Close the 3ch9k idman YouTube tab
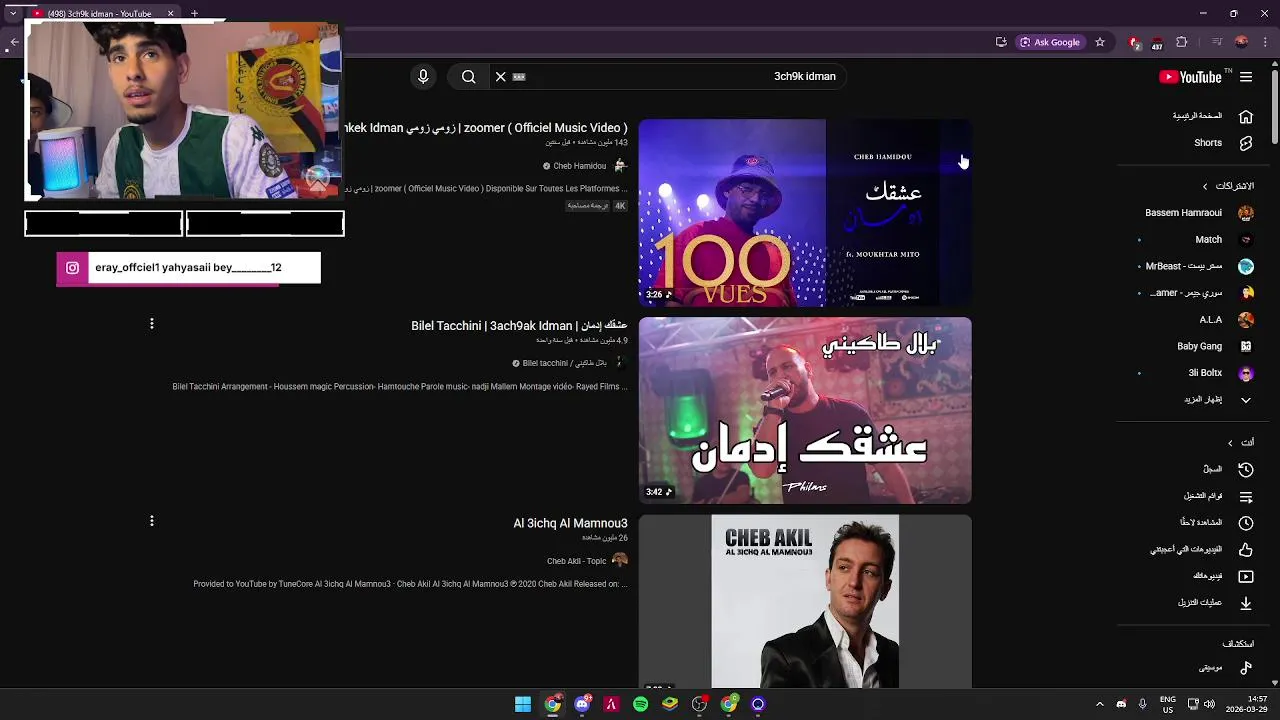1280x720 pixels. coord(170,13)
